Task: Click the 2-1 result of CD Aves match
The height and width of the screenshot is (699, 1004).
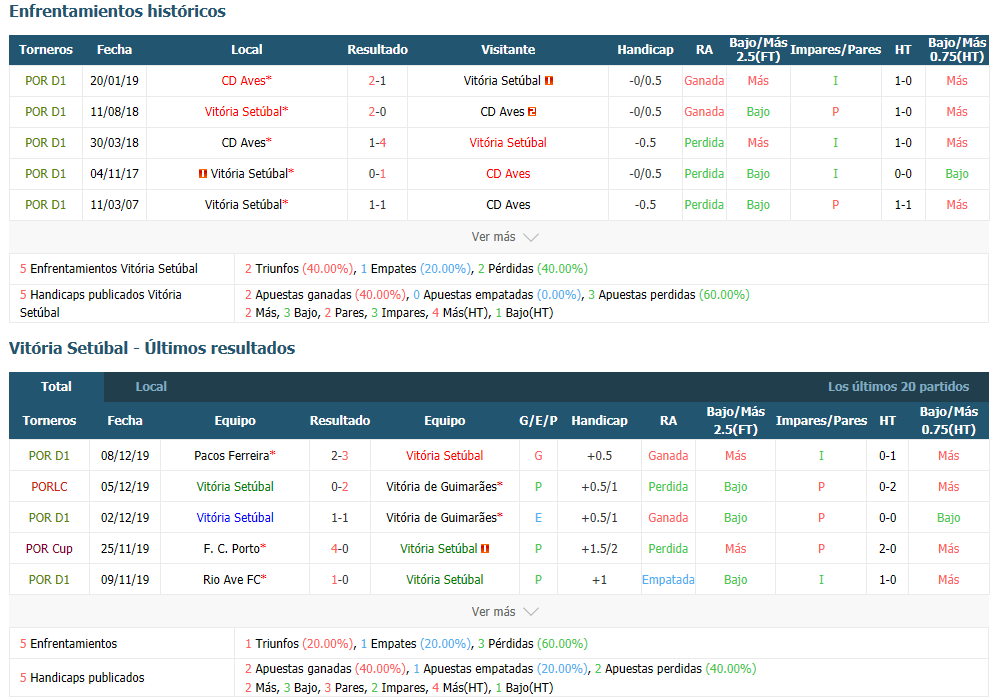Action: tap(377, 81)
